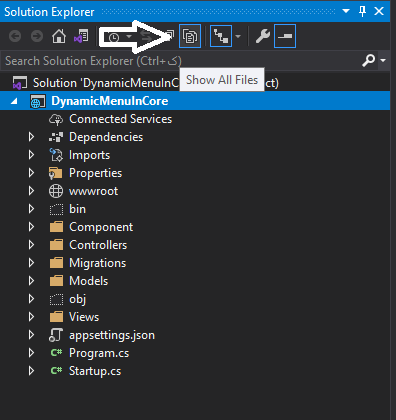Click the wwwroot globe icon

(x=56, y=191)
